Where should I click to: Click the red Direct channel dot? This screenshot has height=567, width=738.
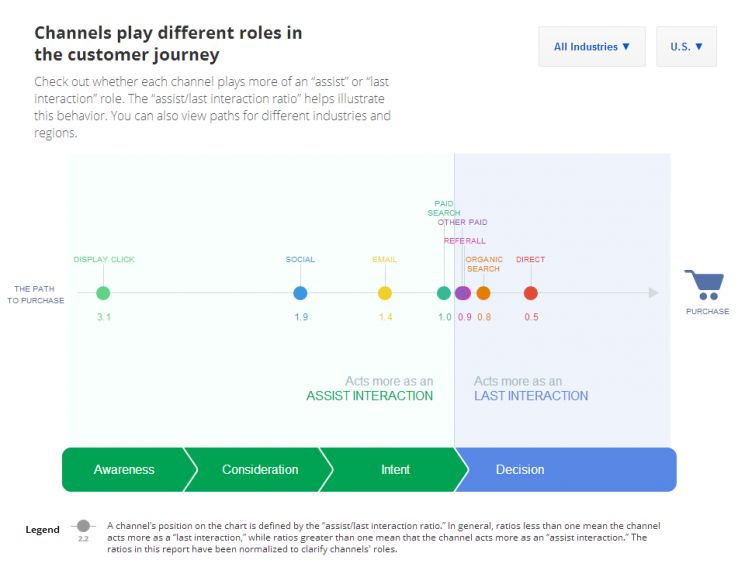531,293
